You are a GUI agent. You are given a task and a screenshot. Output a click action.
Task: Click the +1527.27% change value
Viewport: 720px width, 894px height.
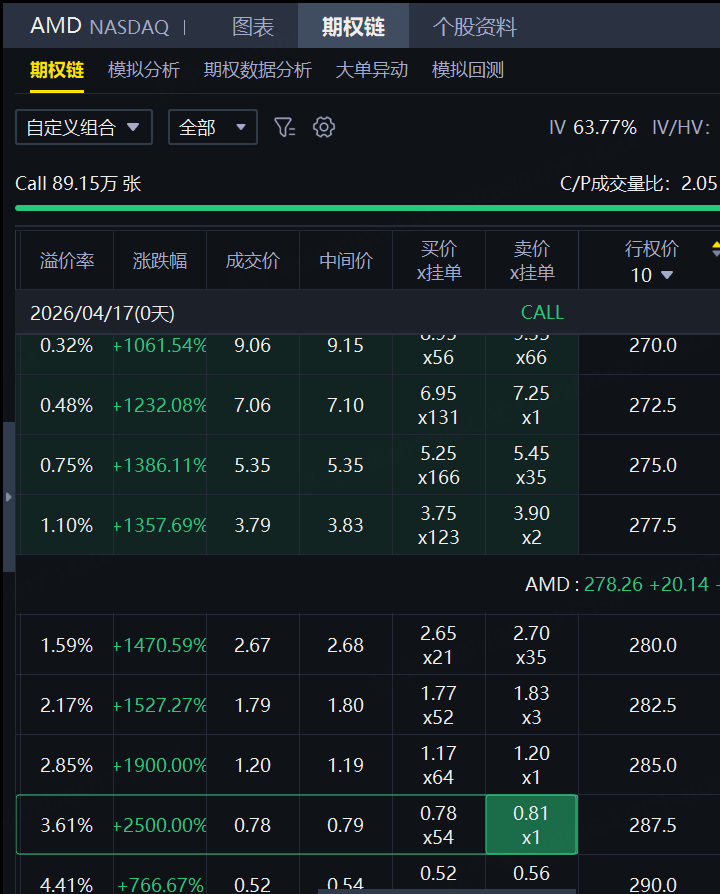160,705
